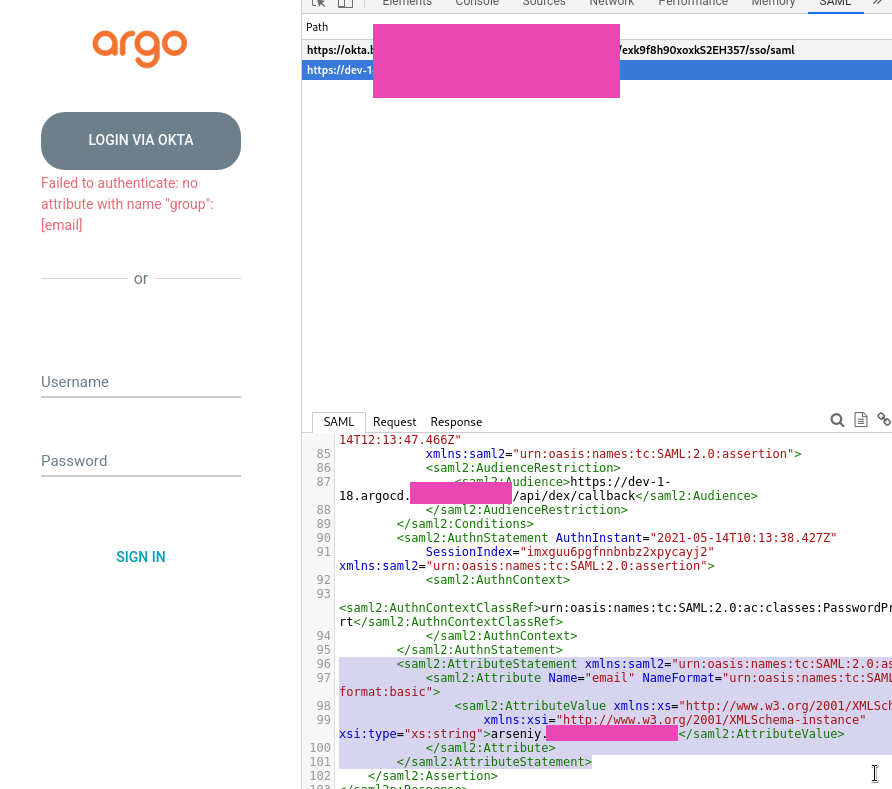Select the SAML sub-tab in lower pane
Viewport: 892px width, 789px height.
click(x=338, y=422)
